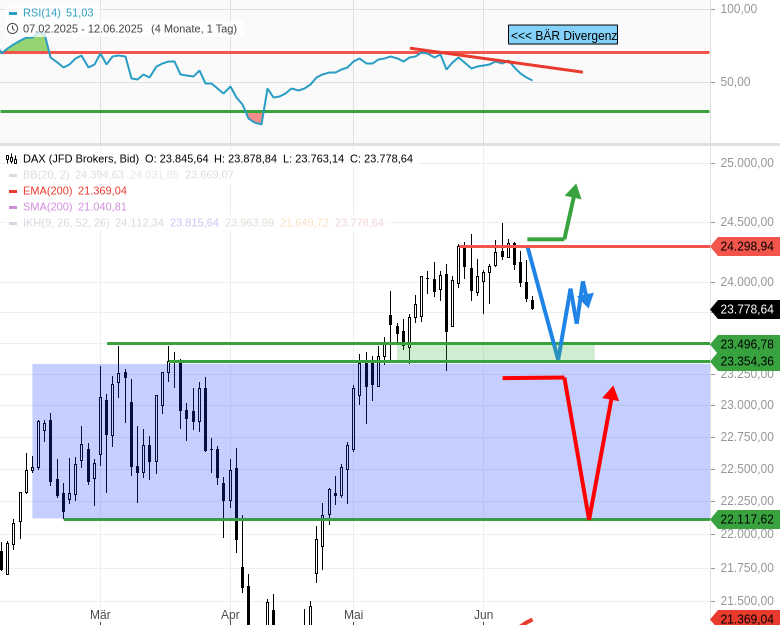
Task: Click the SMA(200) purple color marker
Action: 13,207
